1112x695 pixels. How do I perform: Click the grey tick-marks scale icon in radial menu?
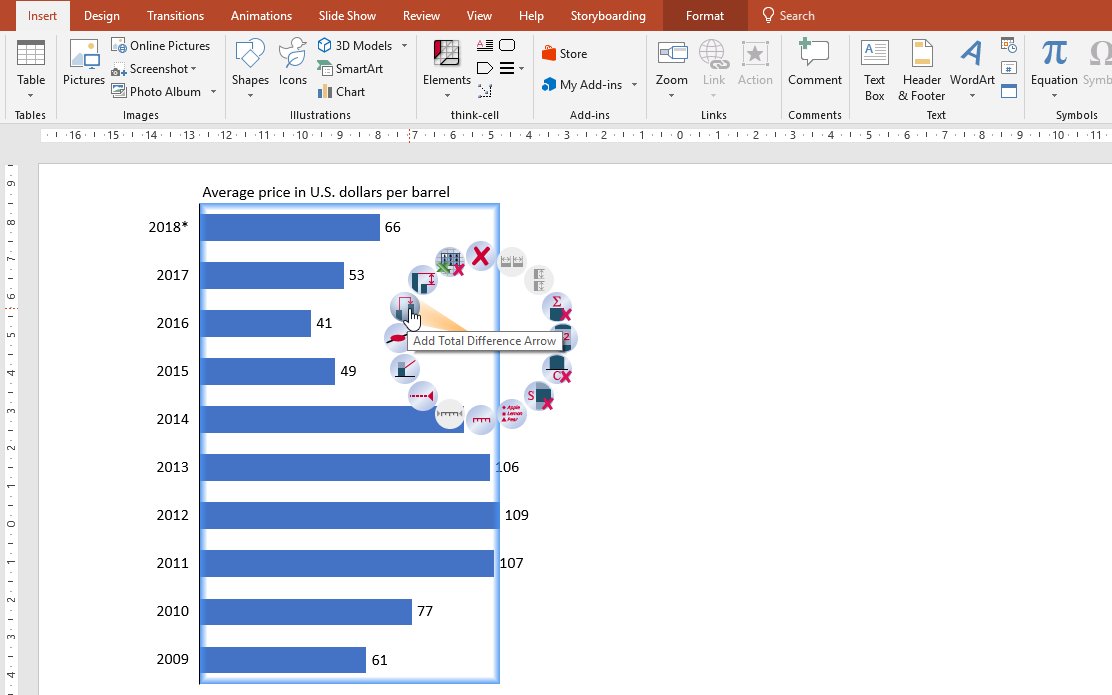[x=450, y=414]
